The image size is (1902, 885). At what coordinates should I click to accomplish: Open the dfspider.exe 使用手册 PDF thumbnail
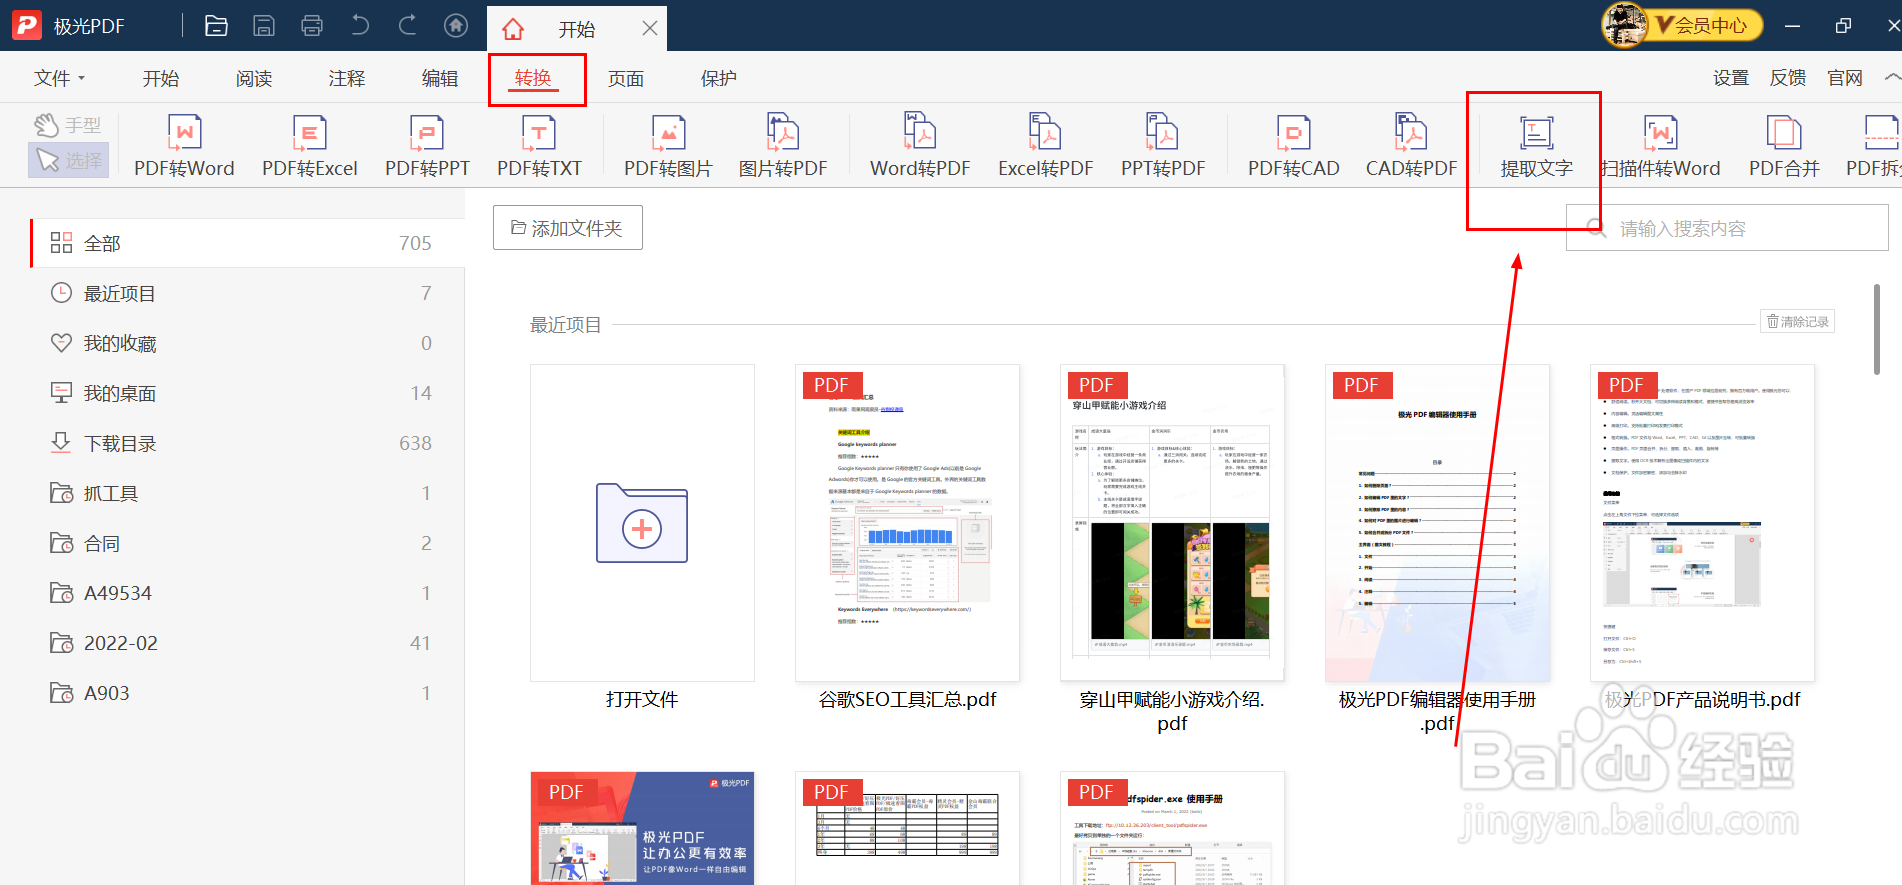(x=1172, y=828)
